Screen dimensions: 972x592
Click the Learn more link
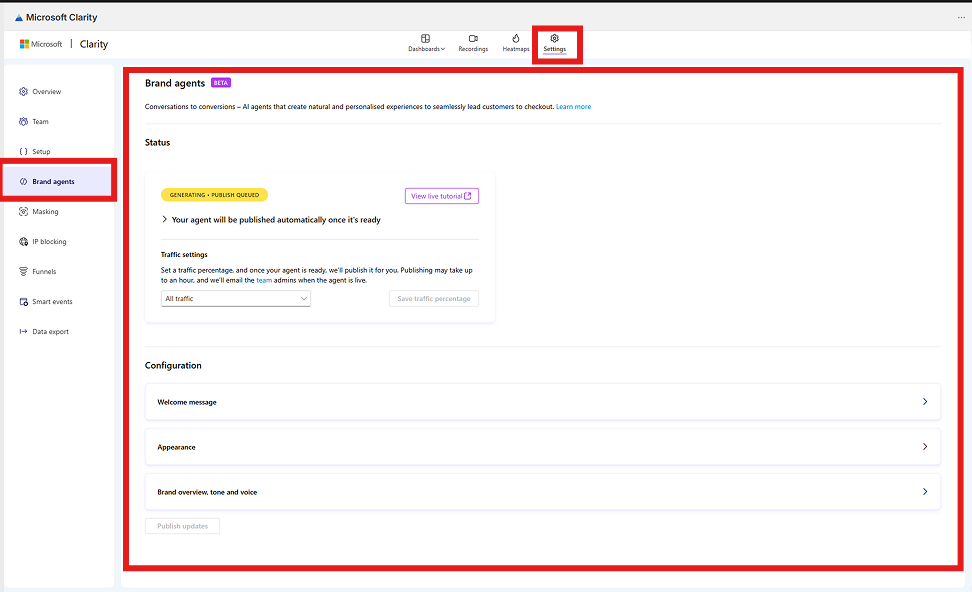pyautogui.click(x=573, y=107)
